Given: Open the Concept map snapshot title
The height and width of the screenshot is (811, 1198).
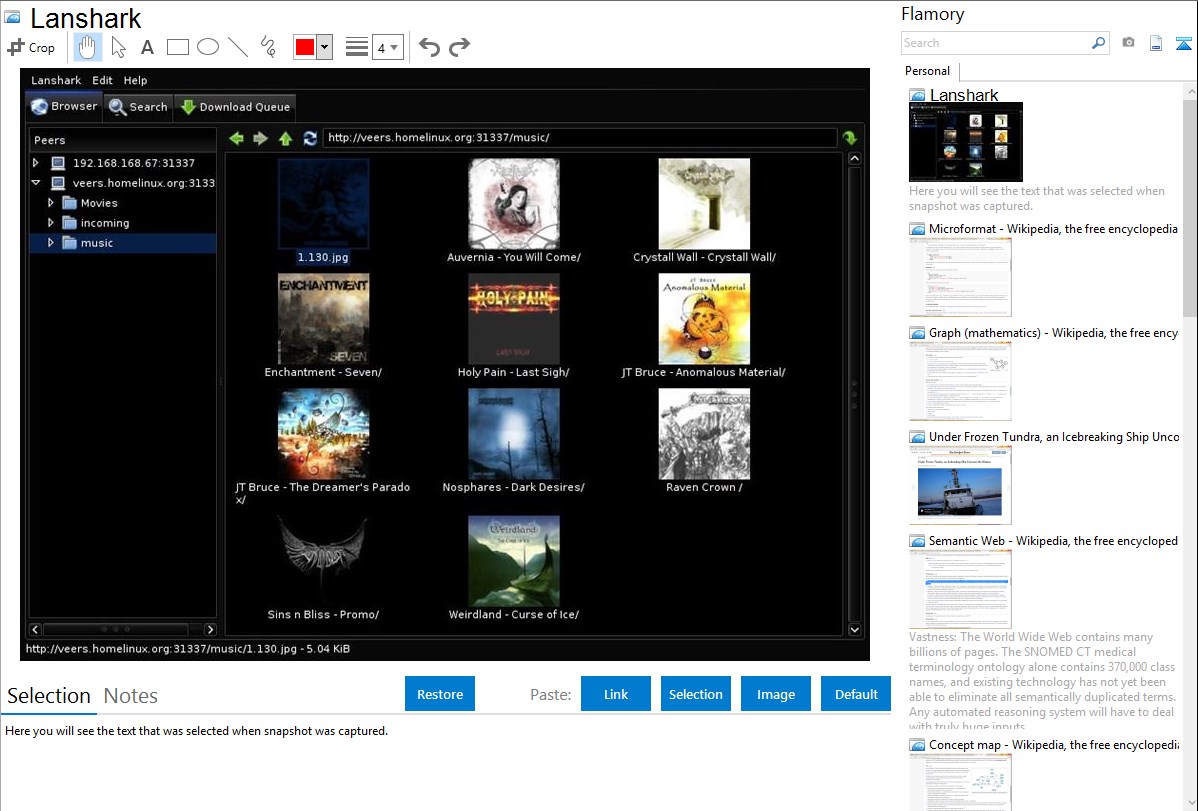Looking at the screenshot, I should click(1053, 744).
